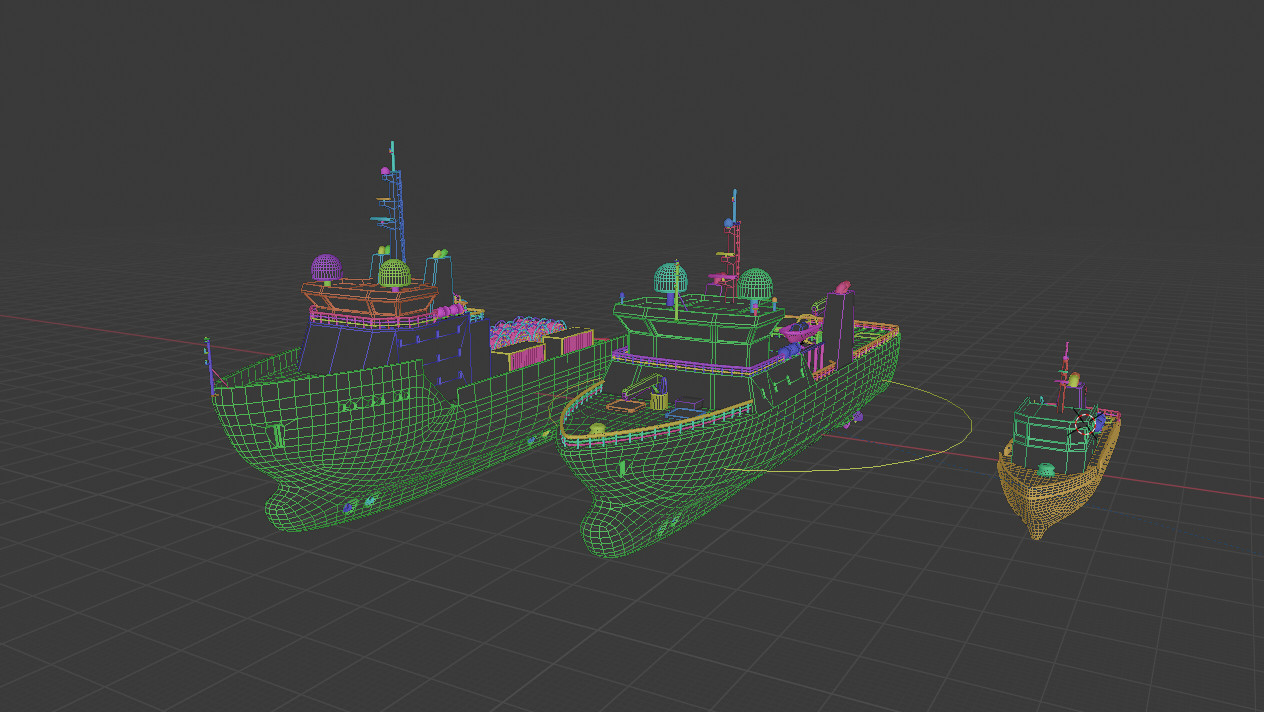Select the right green dome on the middle ship
This screenshot has width=1264, height=712.
[756, 282]
